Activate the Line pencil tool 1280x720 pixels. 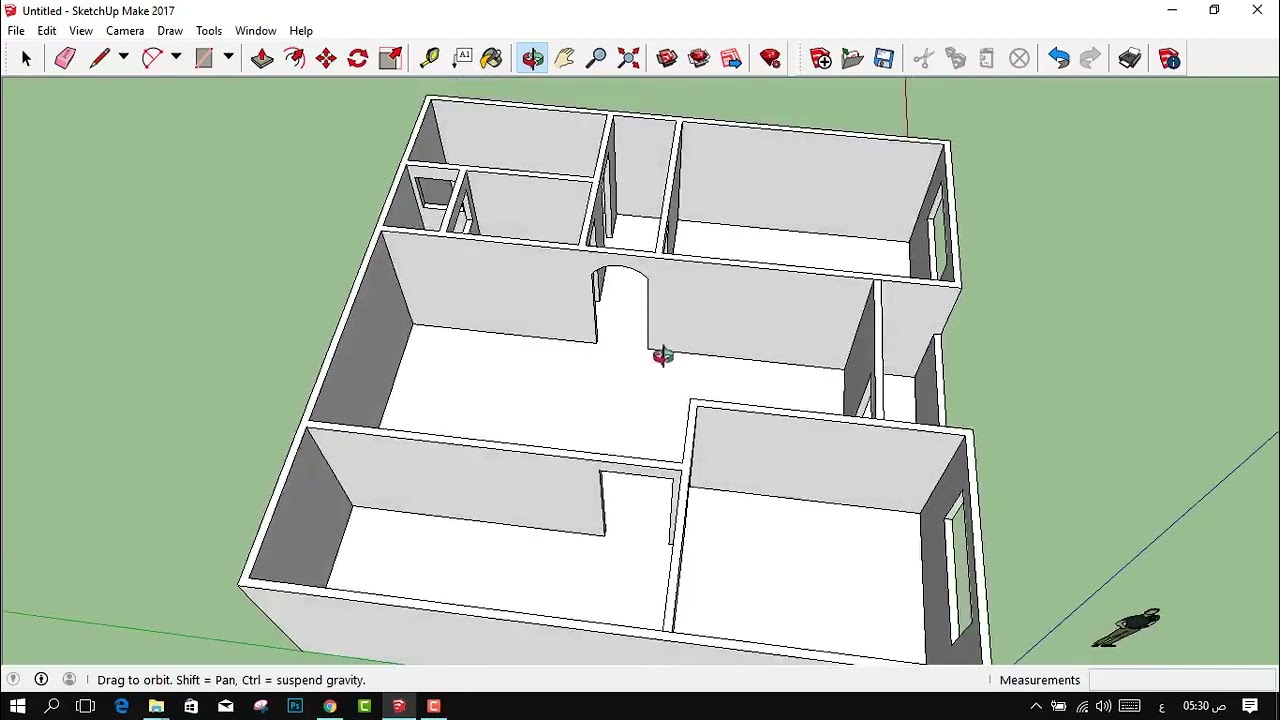99,59
